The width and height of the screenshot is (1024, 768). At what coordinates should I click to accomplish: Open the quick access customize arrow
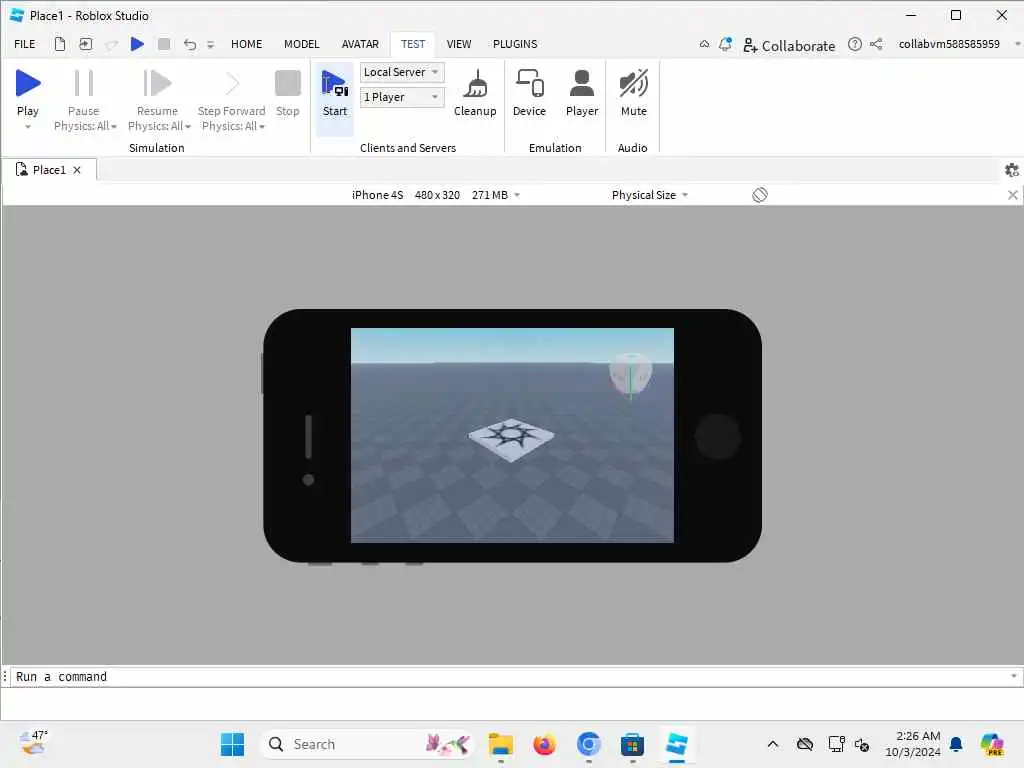(x=210, y=45)
